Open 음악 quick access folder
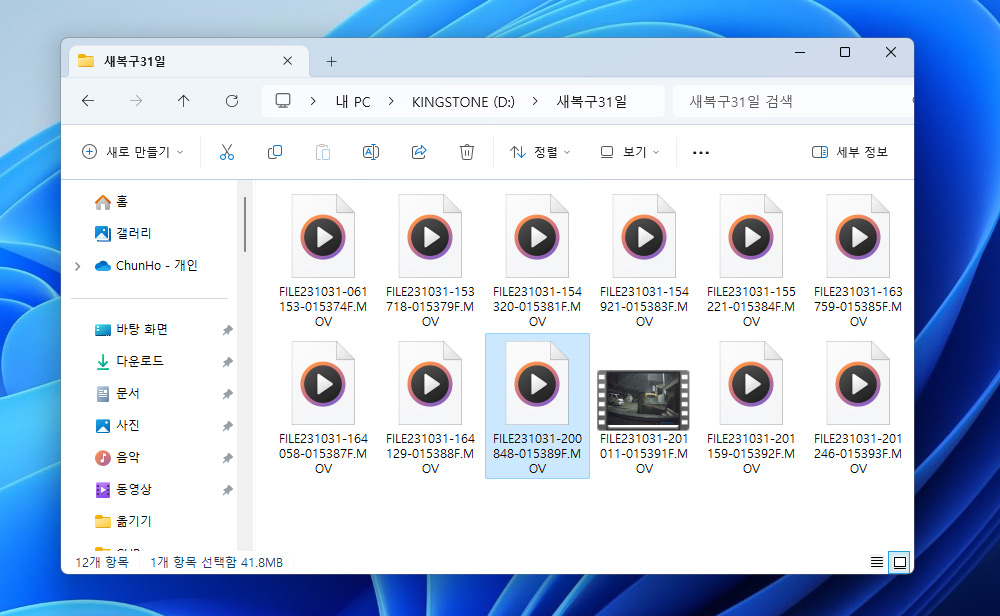1000x616 pixels. point(117,457)
